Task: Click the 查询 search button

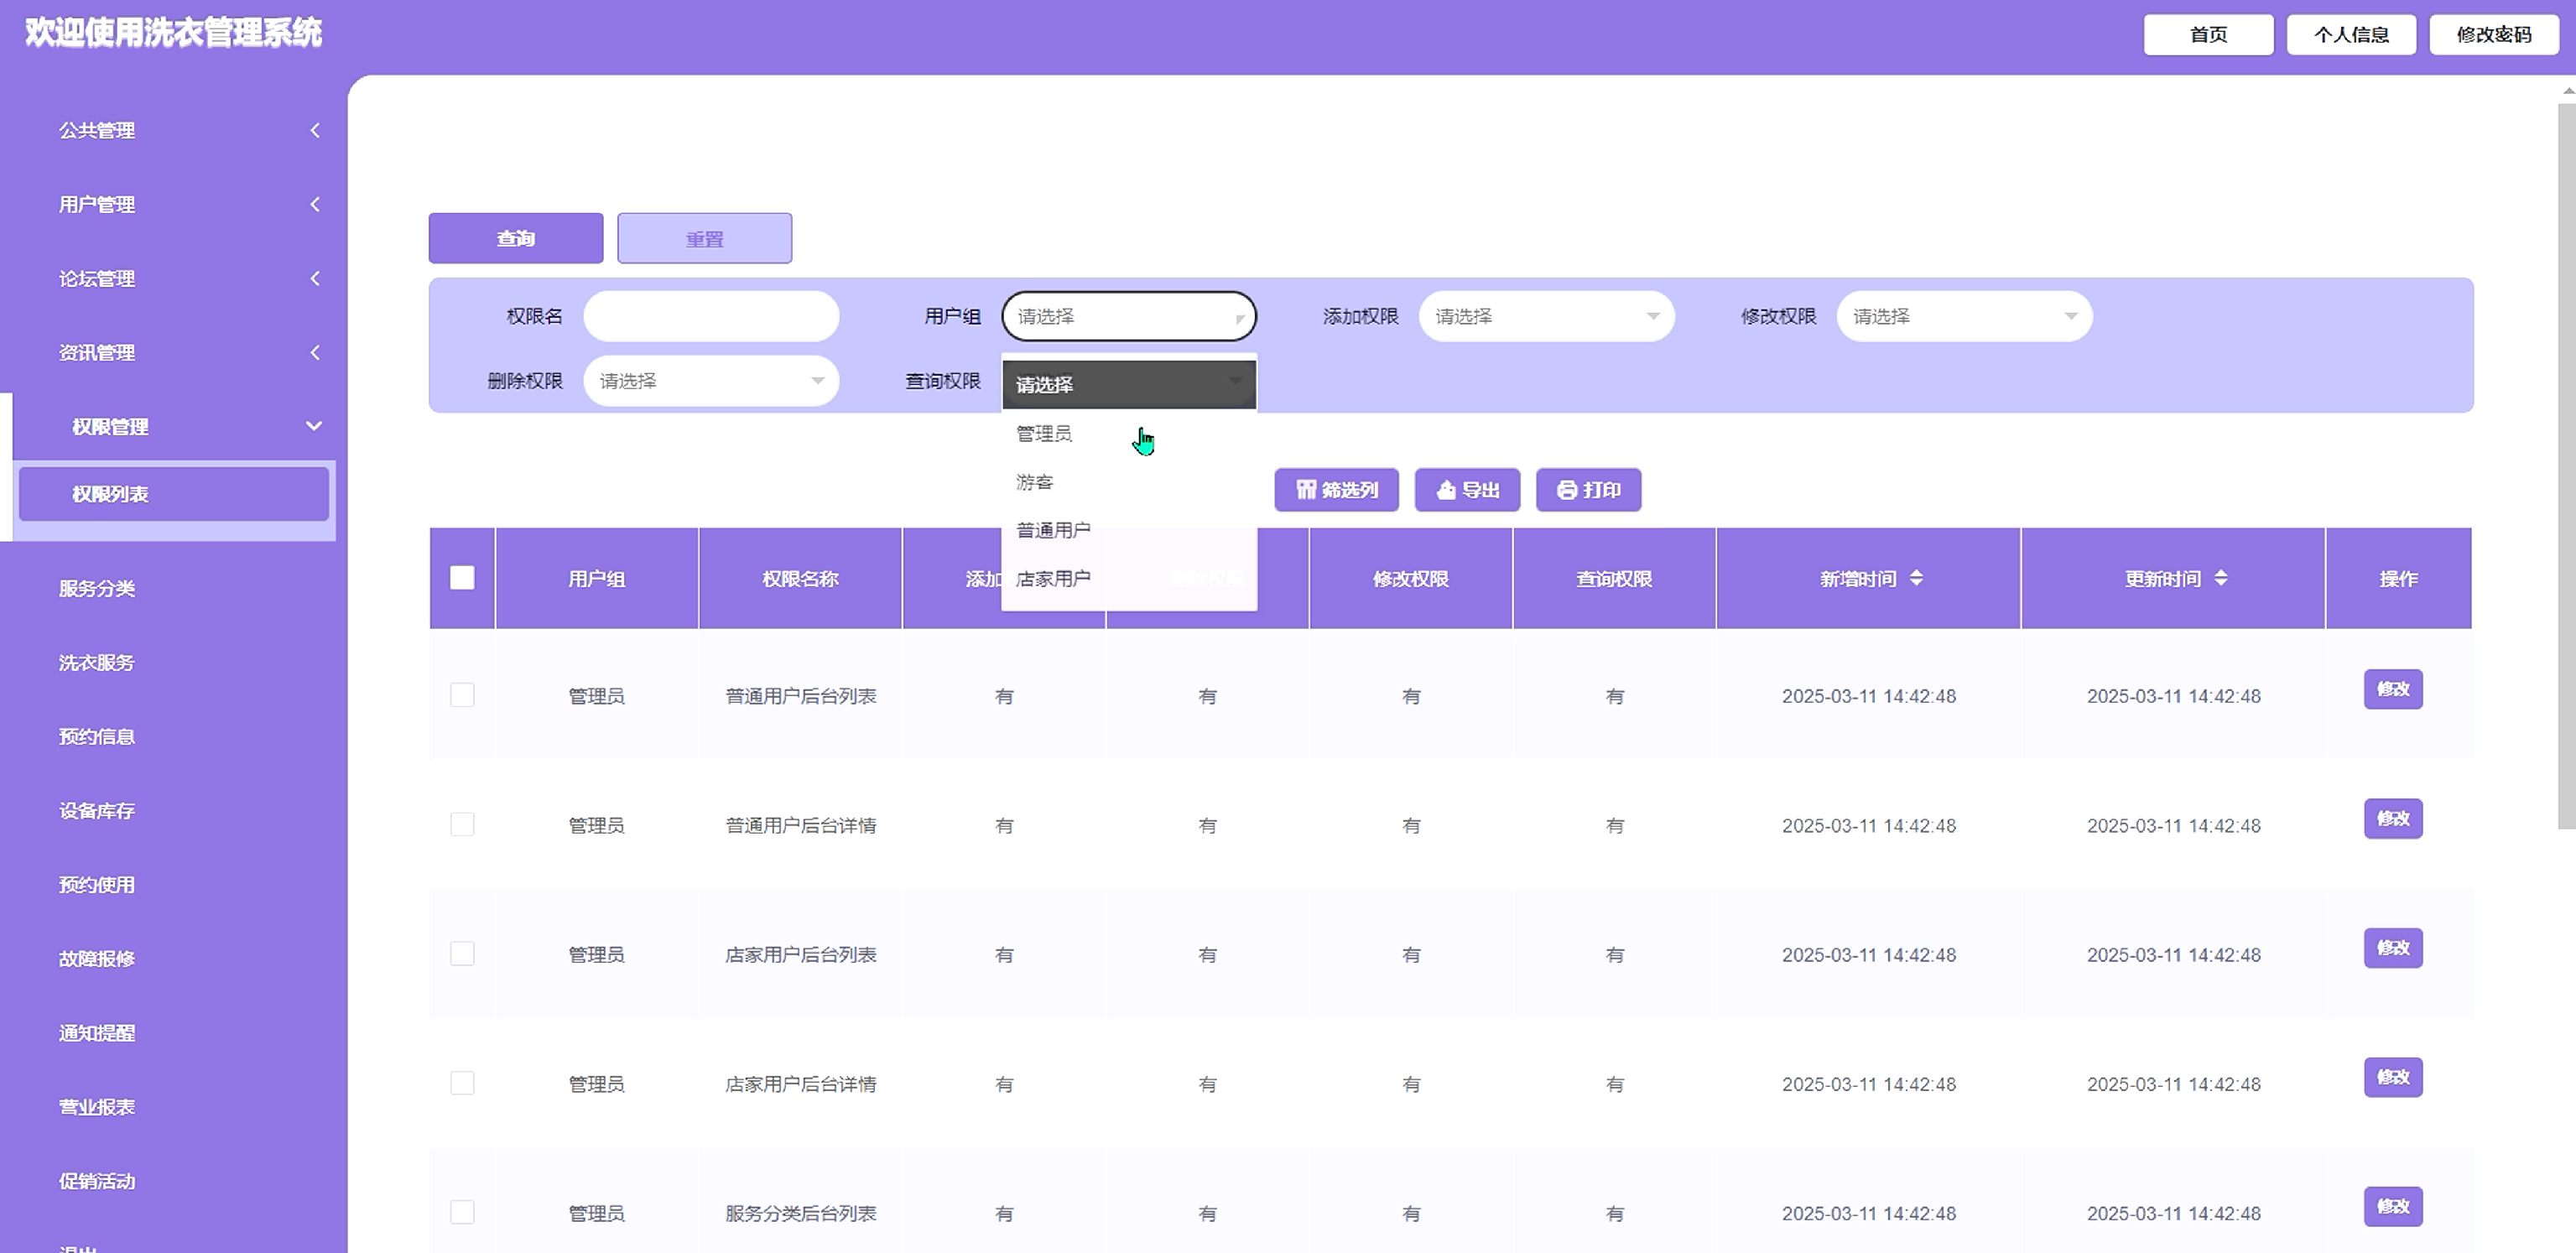Action: (516, 238)
